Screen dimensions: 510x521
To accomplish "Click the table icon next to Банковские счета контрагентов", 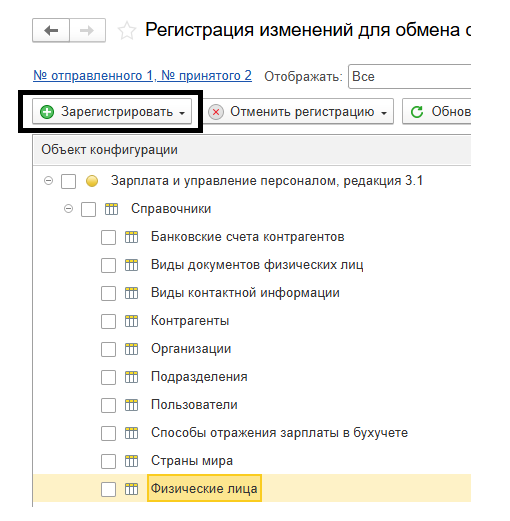I will pyautogui.click(x=131, y=237).
